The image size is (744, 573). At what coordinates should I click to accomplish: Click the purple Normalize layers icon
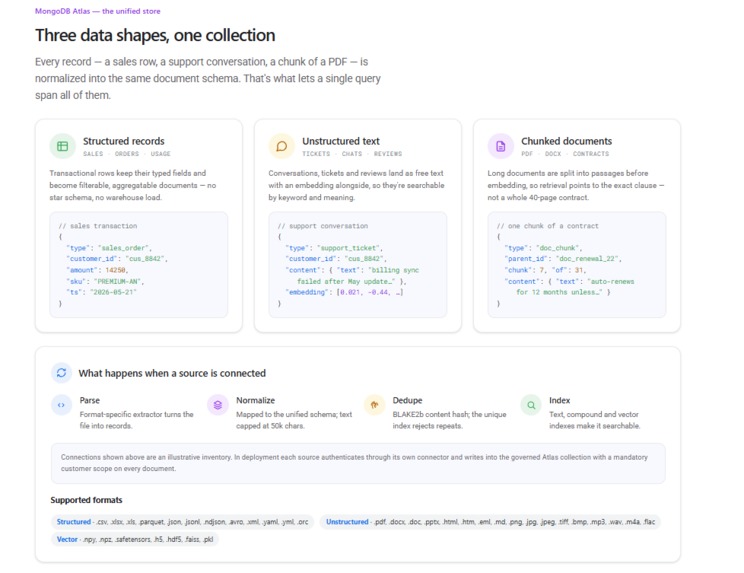click(218, 405)
